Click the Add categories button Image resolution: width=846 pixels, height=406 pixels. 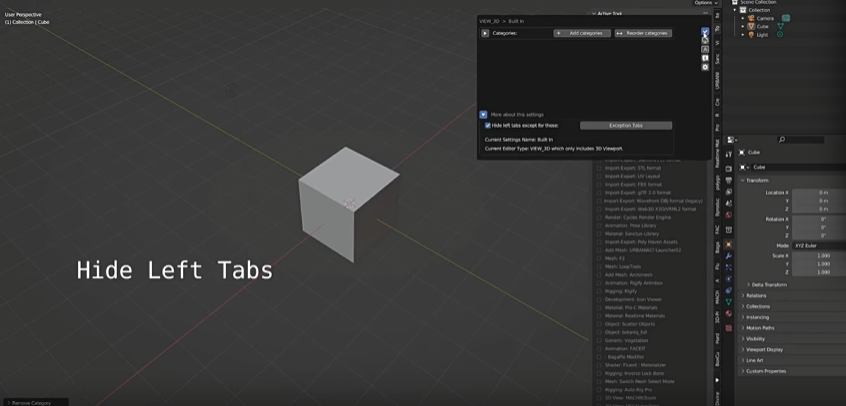click(582, 33)
